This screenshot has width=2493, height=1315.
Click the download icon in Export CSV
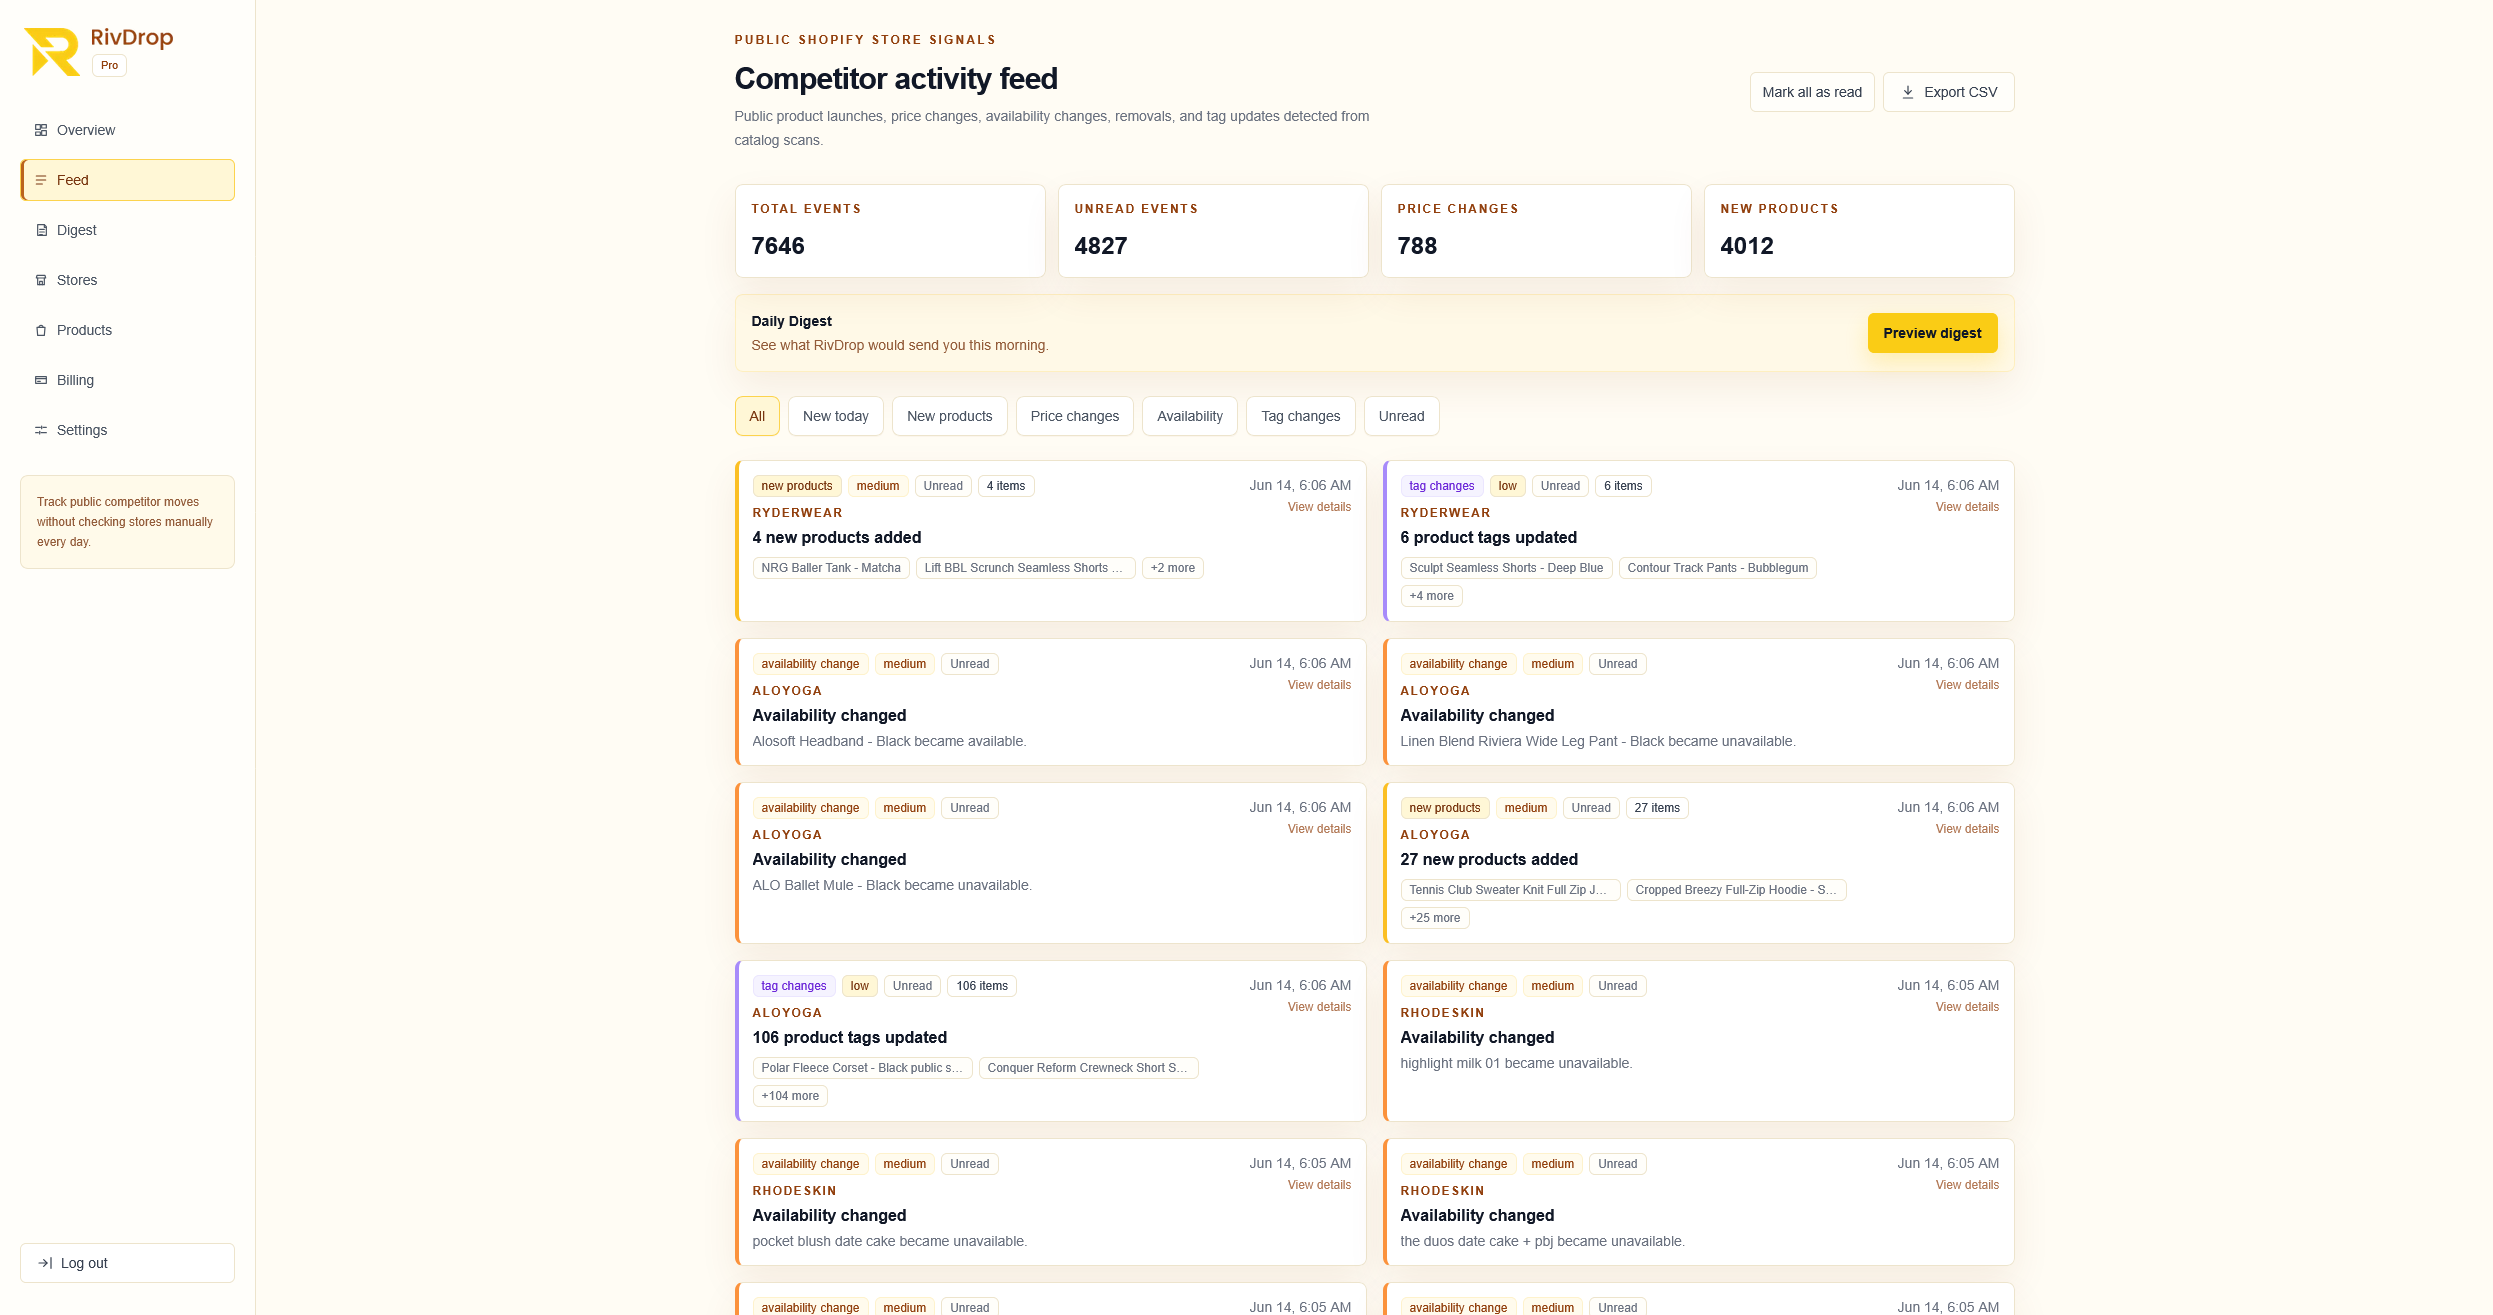(1908, 92)
